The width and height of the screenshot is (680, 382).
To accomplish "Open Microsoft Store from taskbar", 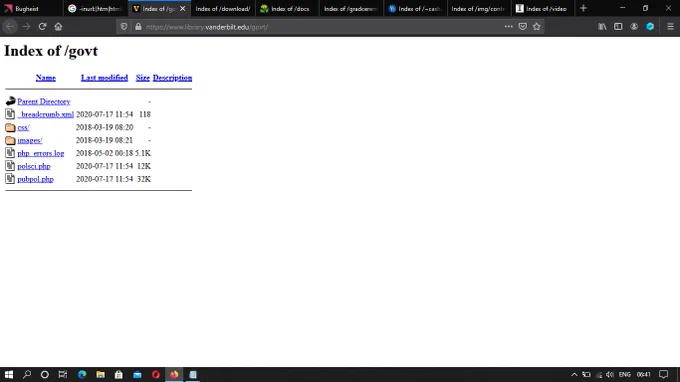I will (119, 374).
